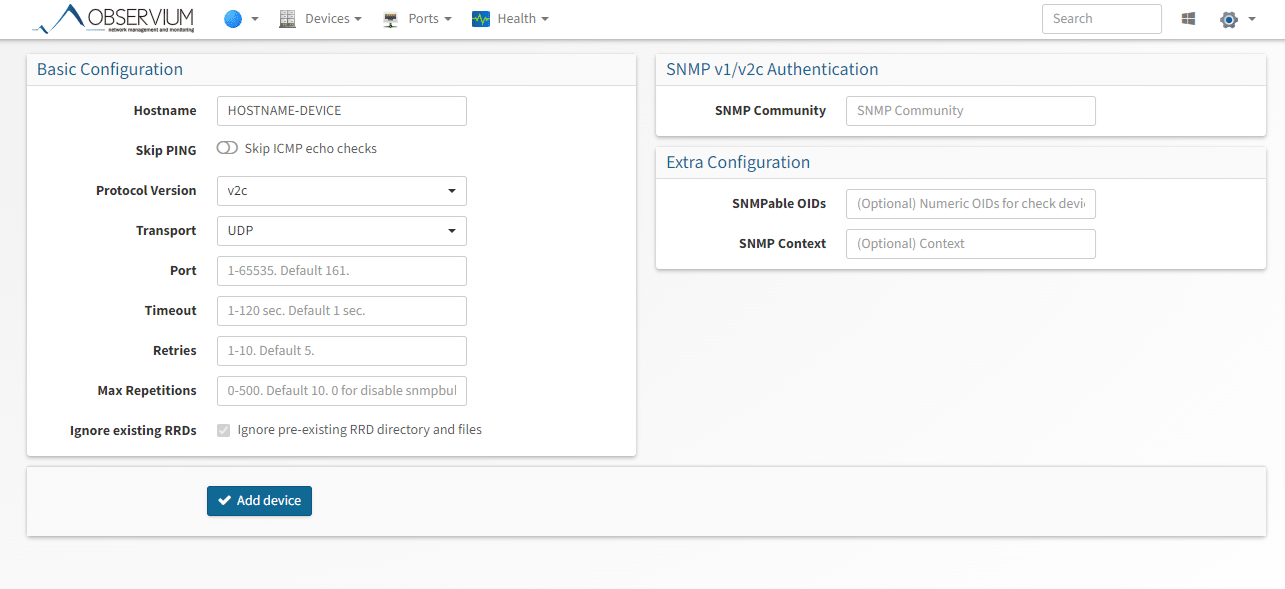
Task: Click the Ports network icon
Action: click(391, 19)
